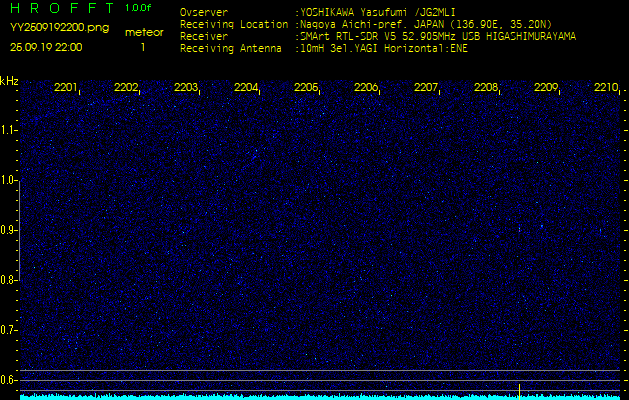
Task: Select the YY2509192200.png filename label
Action: [x=59, y=28]
